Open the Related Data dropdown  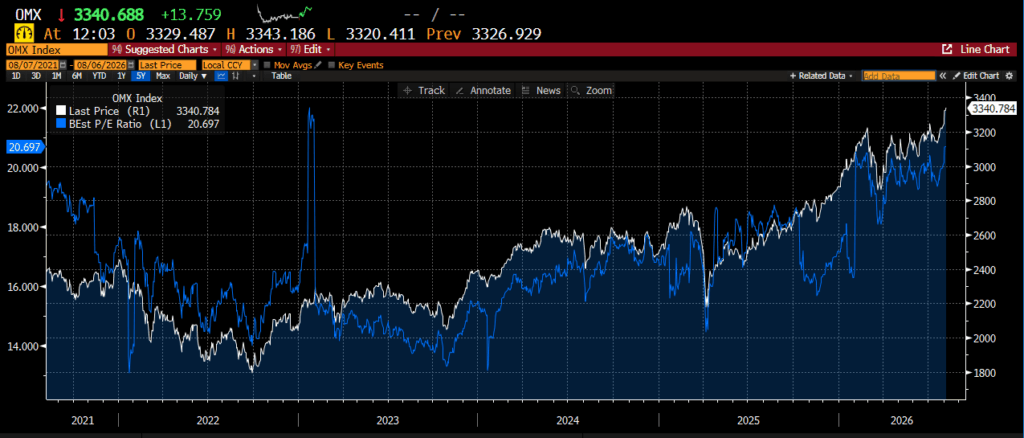821,76
